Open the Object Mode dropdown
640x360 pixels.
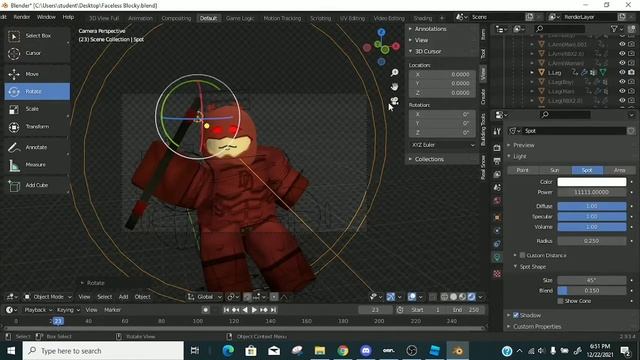pyautogui.click(x=47, y=297)
